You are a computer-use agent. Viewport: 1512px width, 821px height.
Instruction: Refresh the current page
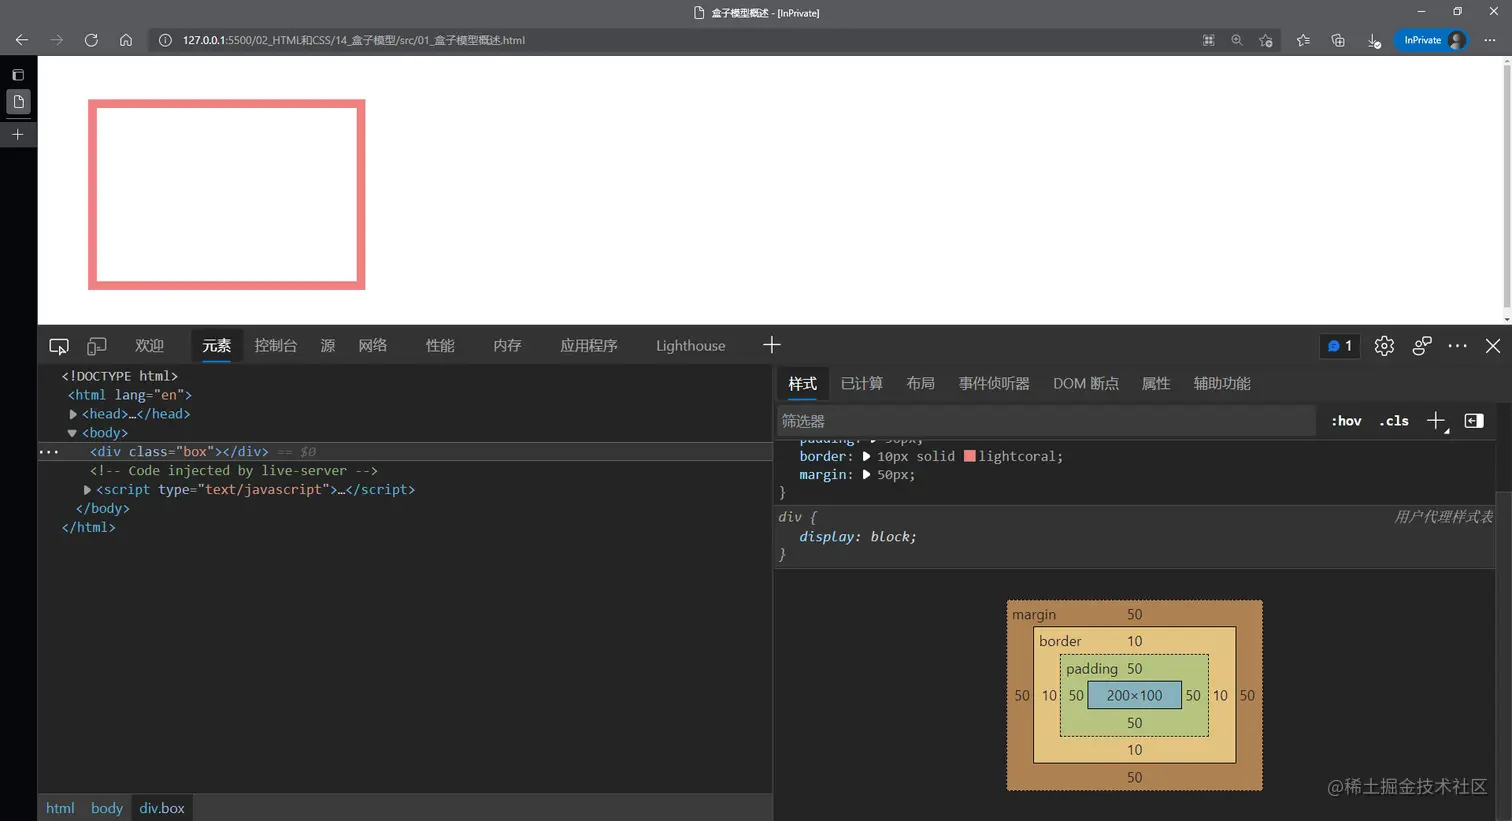[x=91, y=40]
